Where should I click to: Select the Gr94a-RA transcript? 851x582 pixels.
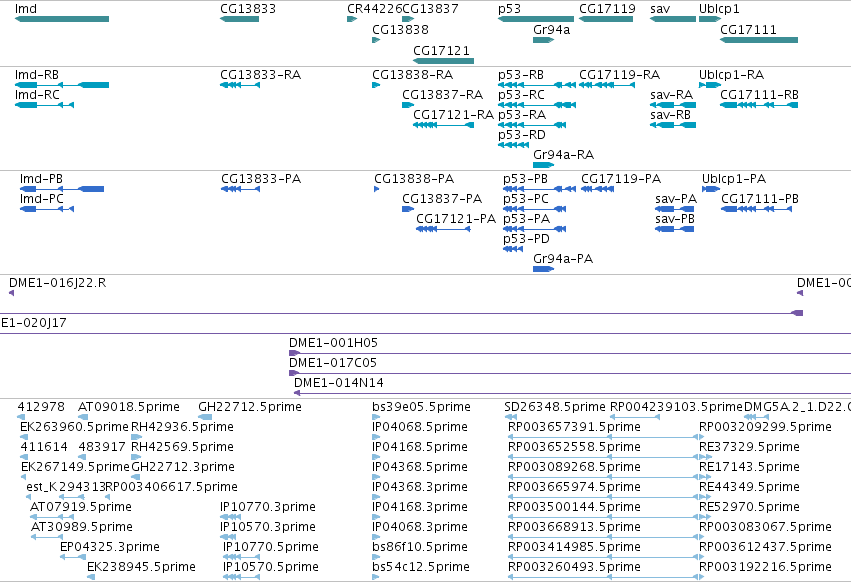tap(543, 165)
